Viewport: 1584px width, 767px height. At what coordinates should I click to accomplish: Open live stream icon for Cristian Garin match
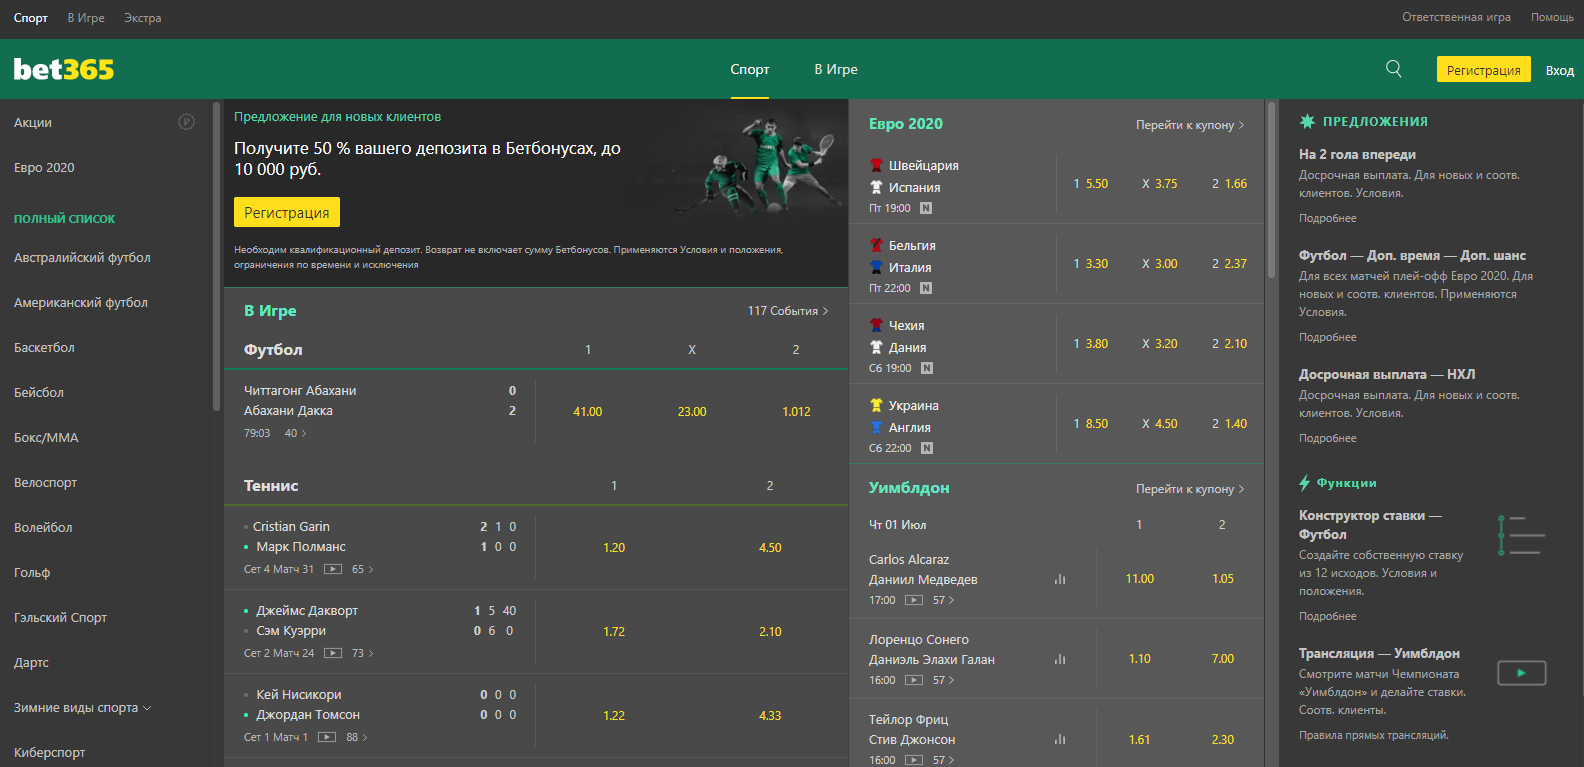pos(333,569)
